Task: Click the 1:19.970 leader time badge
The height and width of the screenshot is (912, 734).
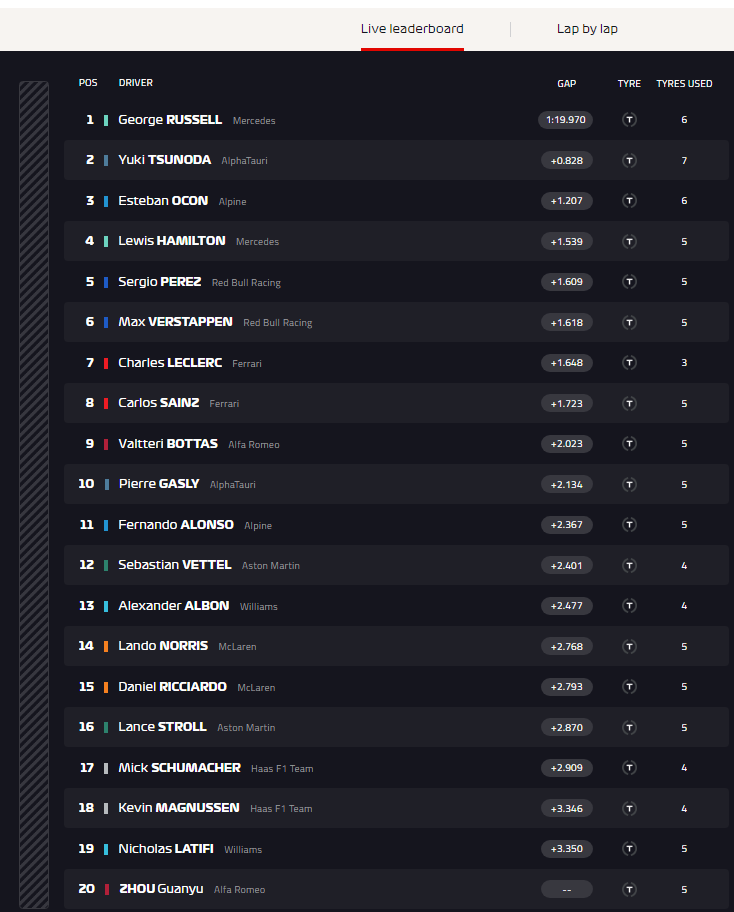Action: tap(565, 120)
